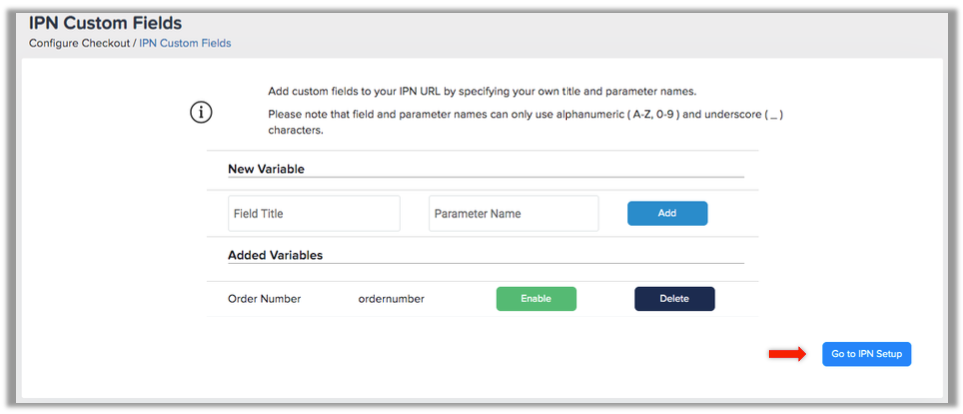Click the word 'characters.' in the info text
Image resolution: width=963 pixels, height=414 pixels.
pos(295,131)
